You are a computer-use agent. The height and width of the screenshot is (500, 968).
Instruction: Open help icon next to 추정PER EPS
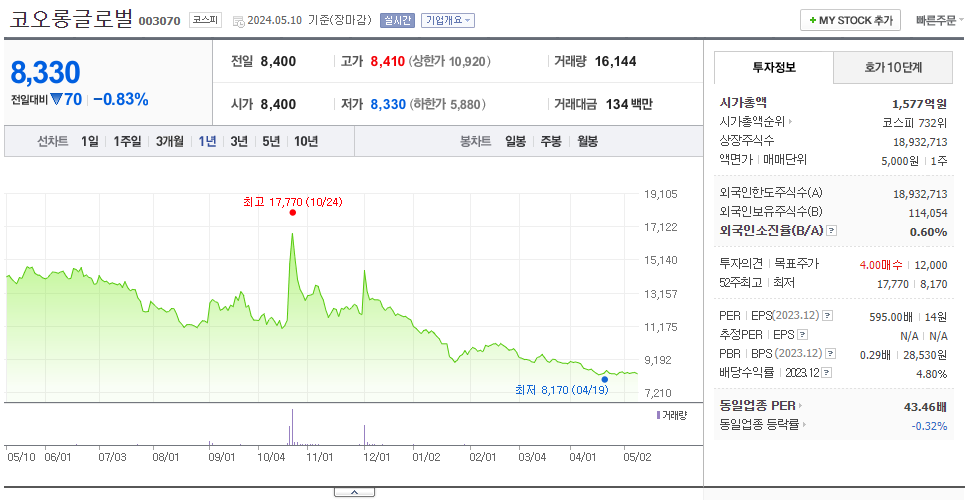(x=802, y=335)
